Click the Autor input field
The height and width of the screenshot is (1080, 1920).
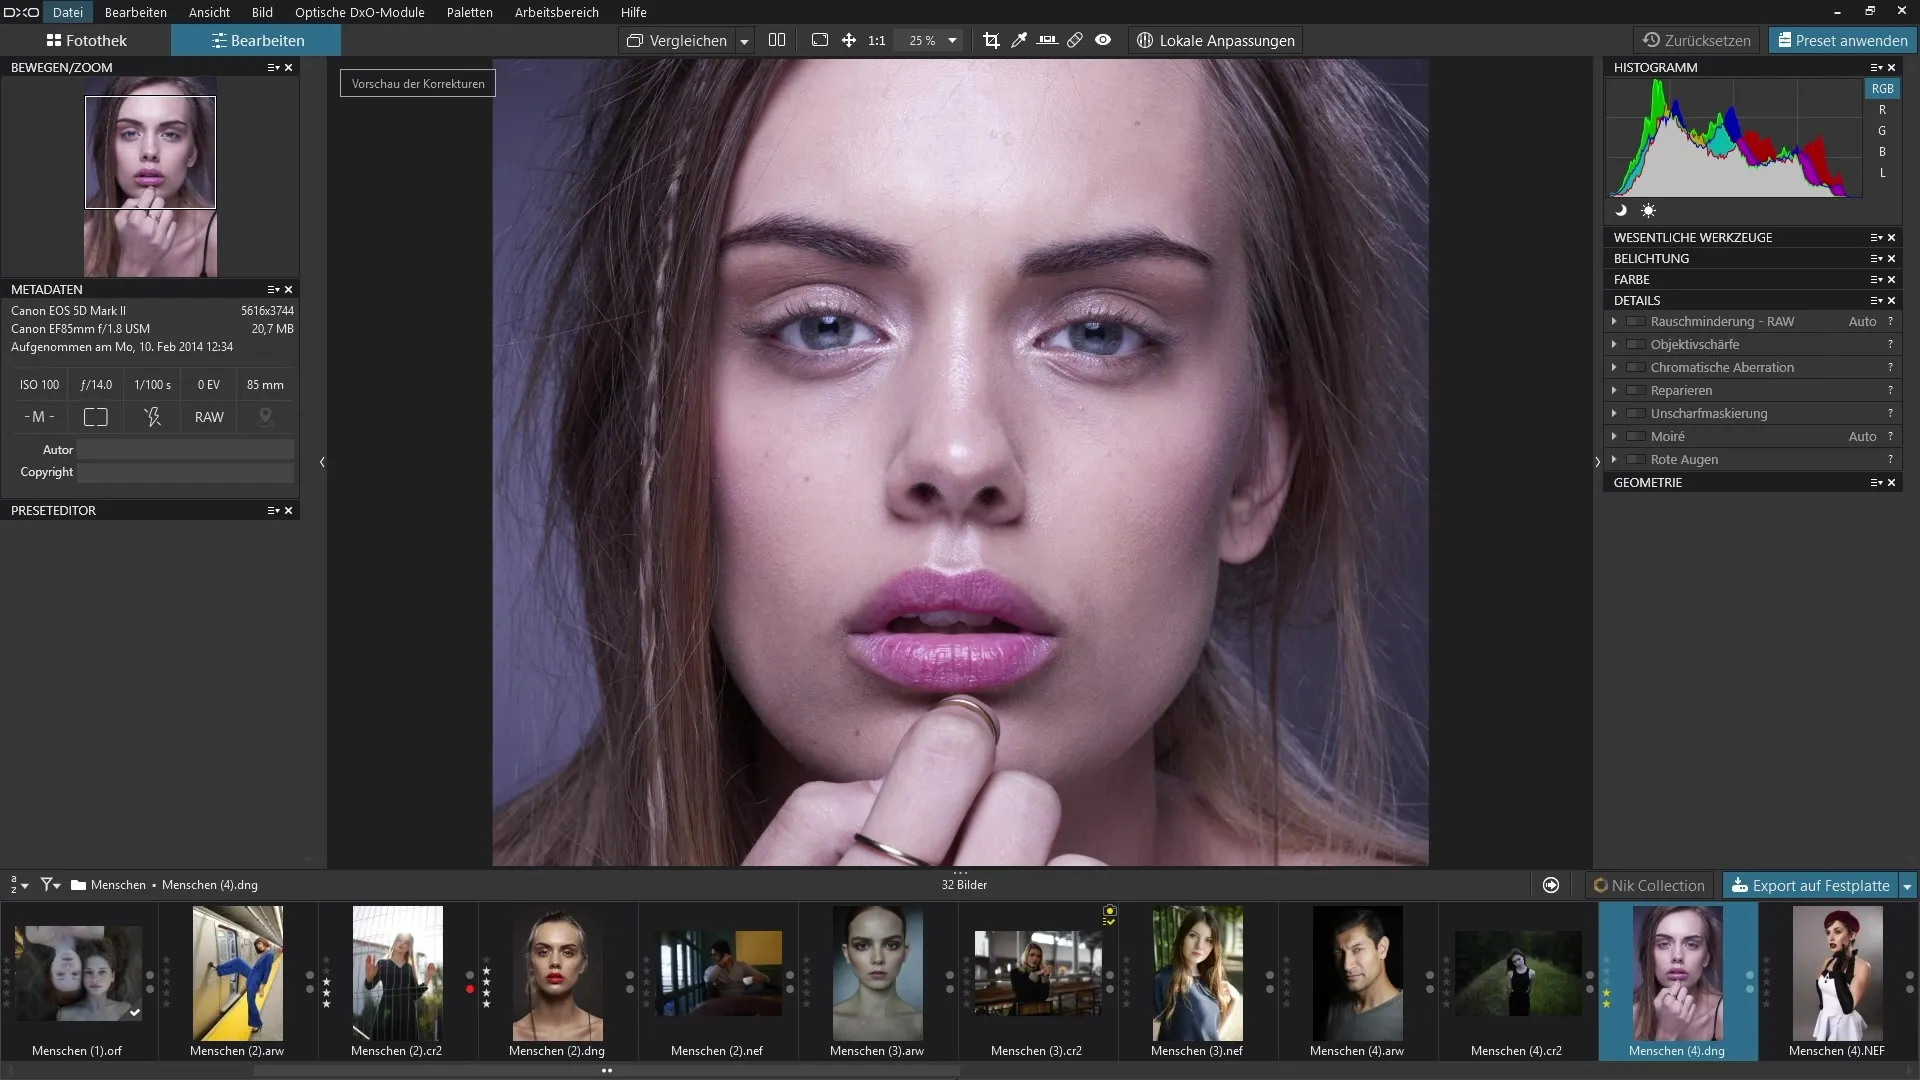coord(185,450)
